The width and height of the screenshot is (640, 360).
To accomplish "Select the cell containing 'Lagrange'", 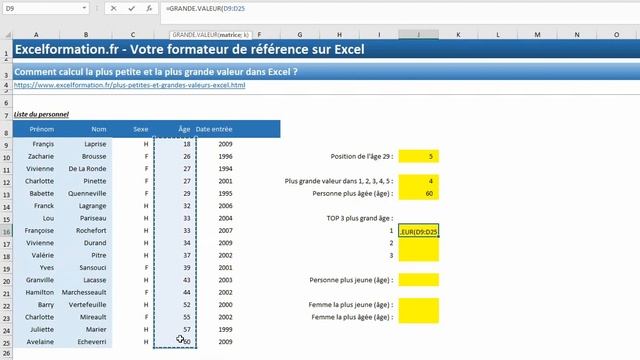I will [86, 206].
